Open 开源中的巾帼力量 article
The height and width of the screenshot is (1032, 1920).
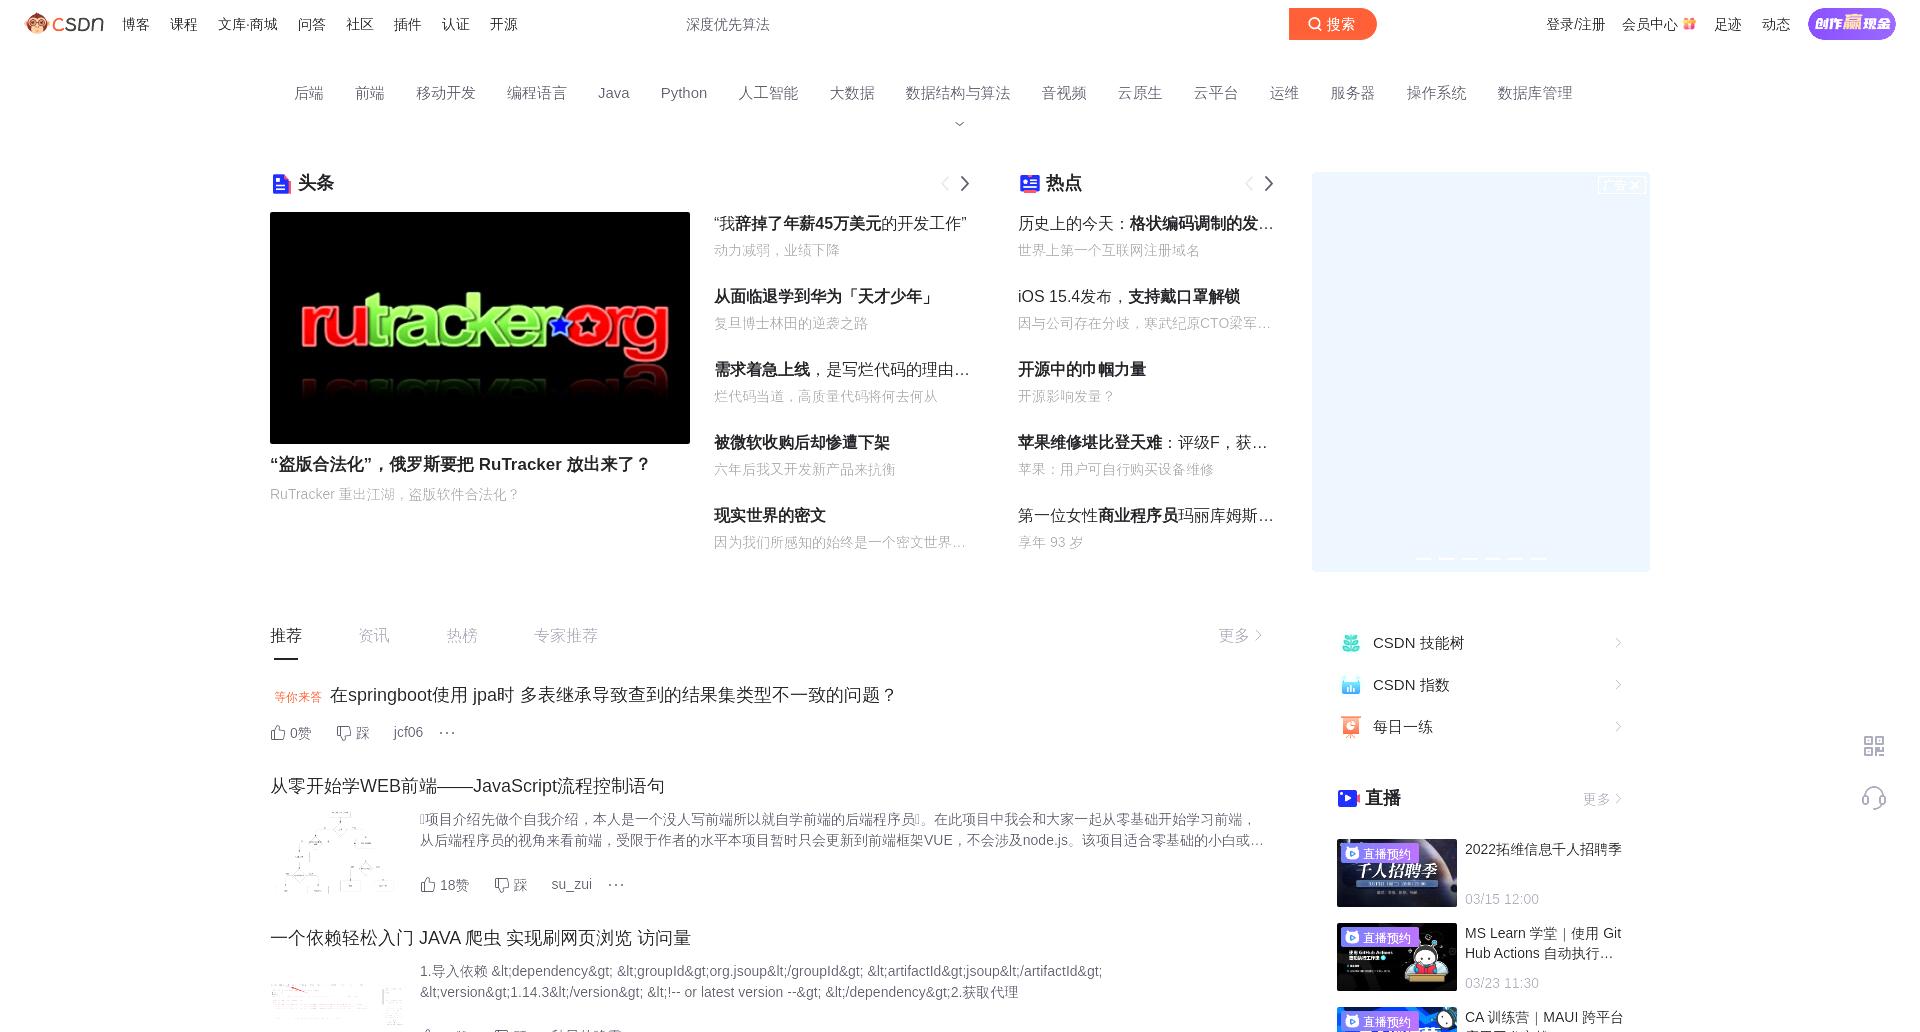click(x=1082, y=370)
